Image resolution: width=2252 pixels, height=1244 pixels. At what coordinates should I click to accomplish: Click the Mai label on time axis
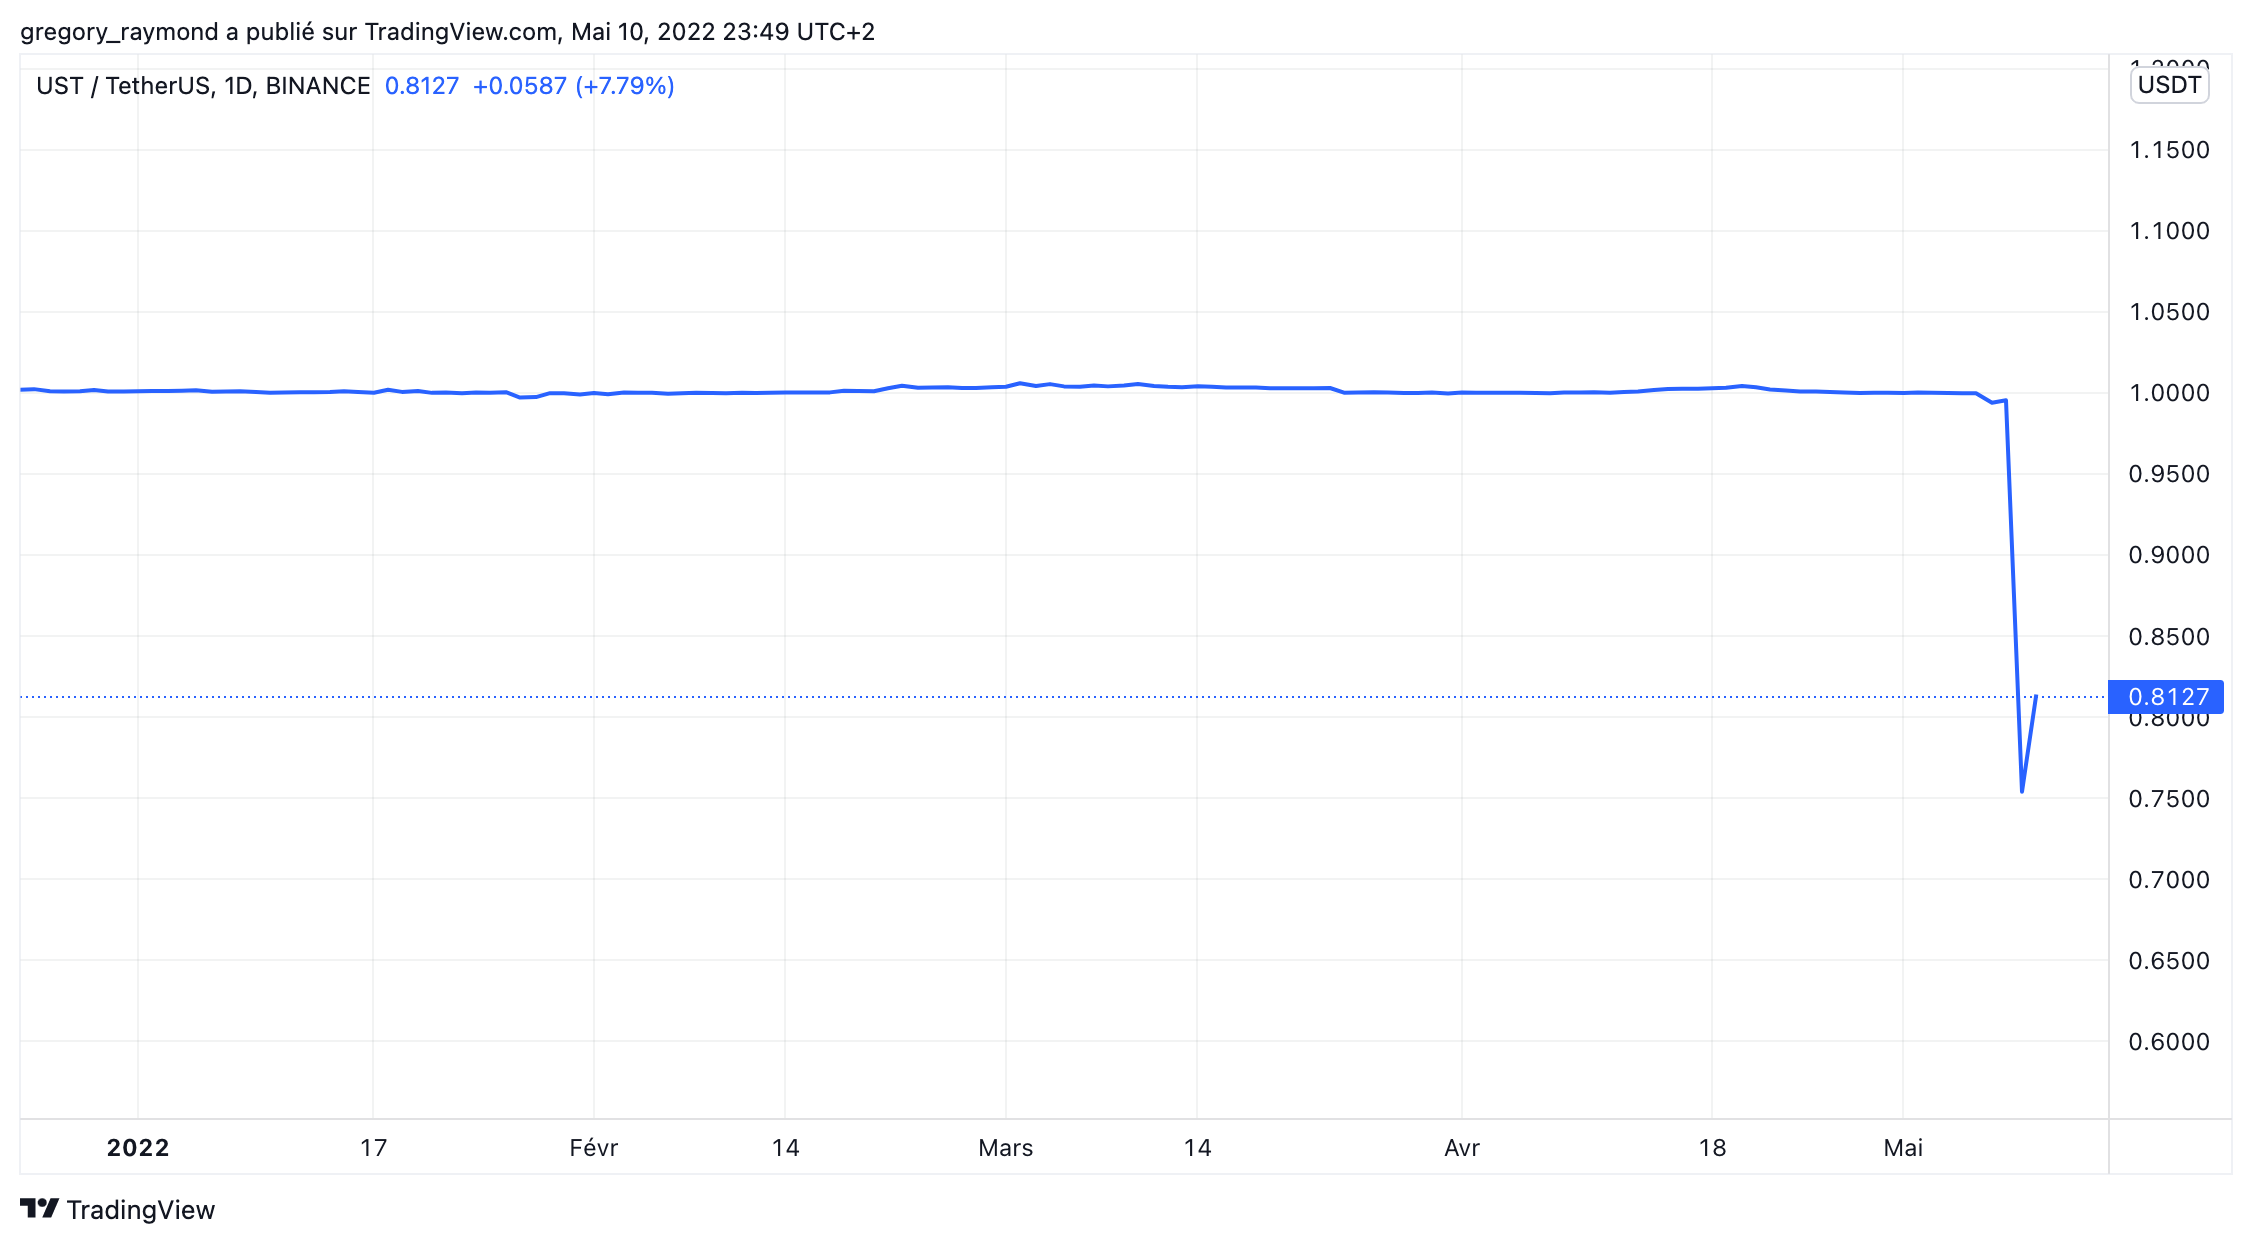pos(1902,1148)
